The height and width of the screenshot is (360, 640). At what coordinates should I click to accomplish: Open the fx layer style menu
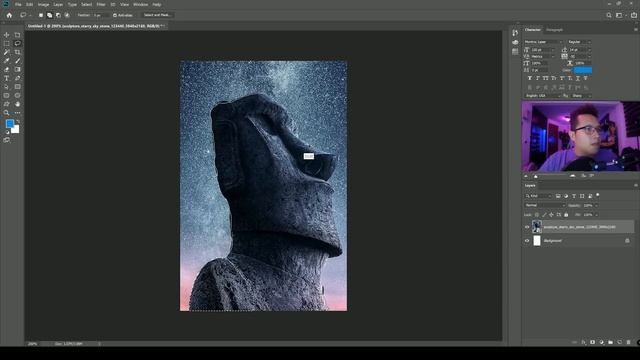(x=583, y=342)
